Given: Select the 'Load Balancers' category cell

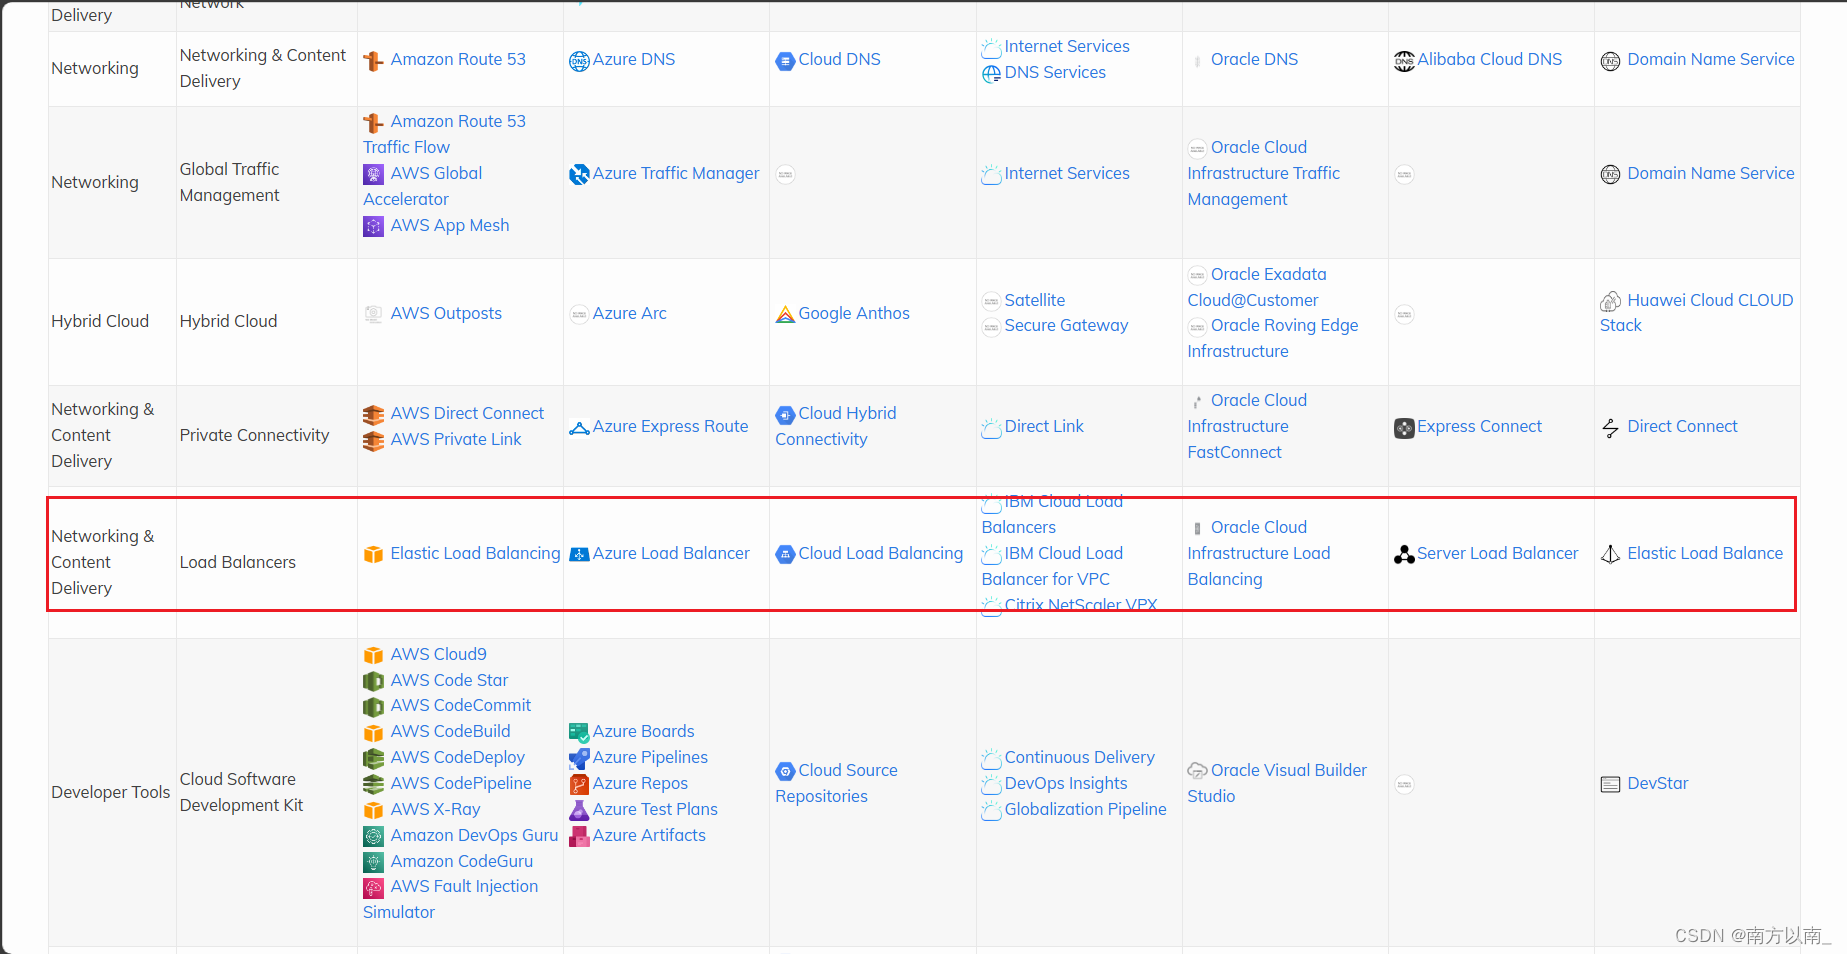Looking at the screenshot, I should [266, 562].
